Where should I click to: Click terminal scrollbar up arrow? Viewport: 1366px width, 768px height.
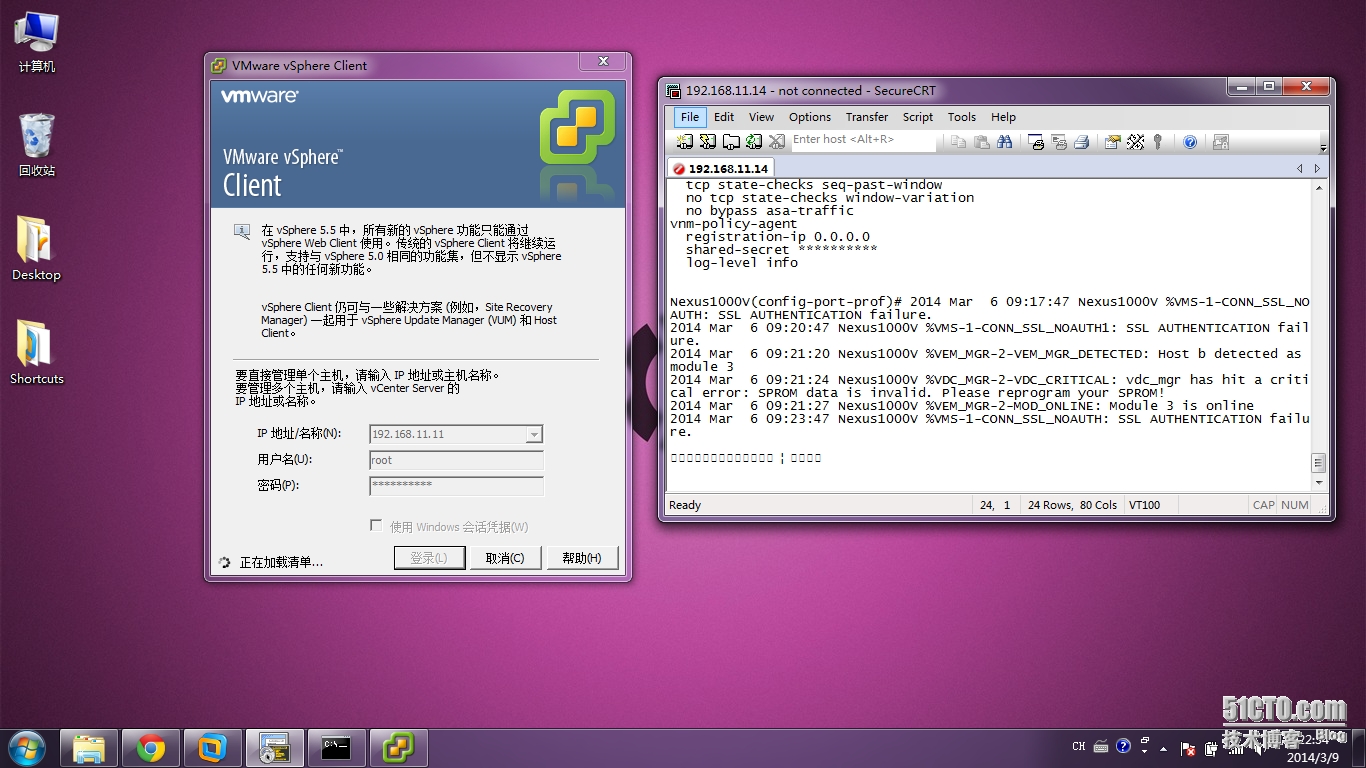click(x=1319, y=187)
